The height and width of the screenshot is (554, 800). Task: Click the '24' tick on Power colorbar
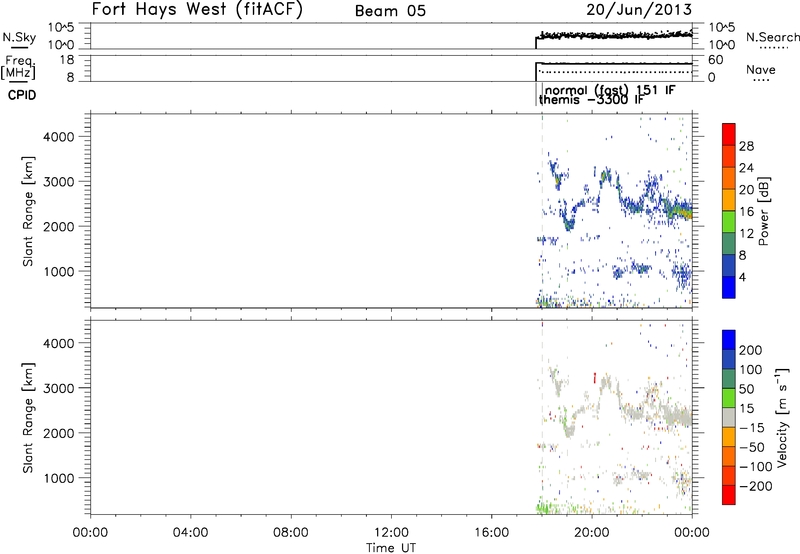click(x=746, y=168)
